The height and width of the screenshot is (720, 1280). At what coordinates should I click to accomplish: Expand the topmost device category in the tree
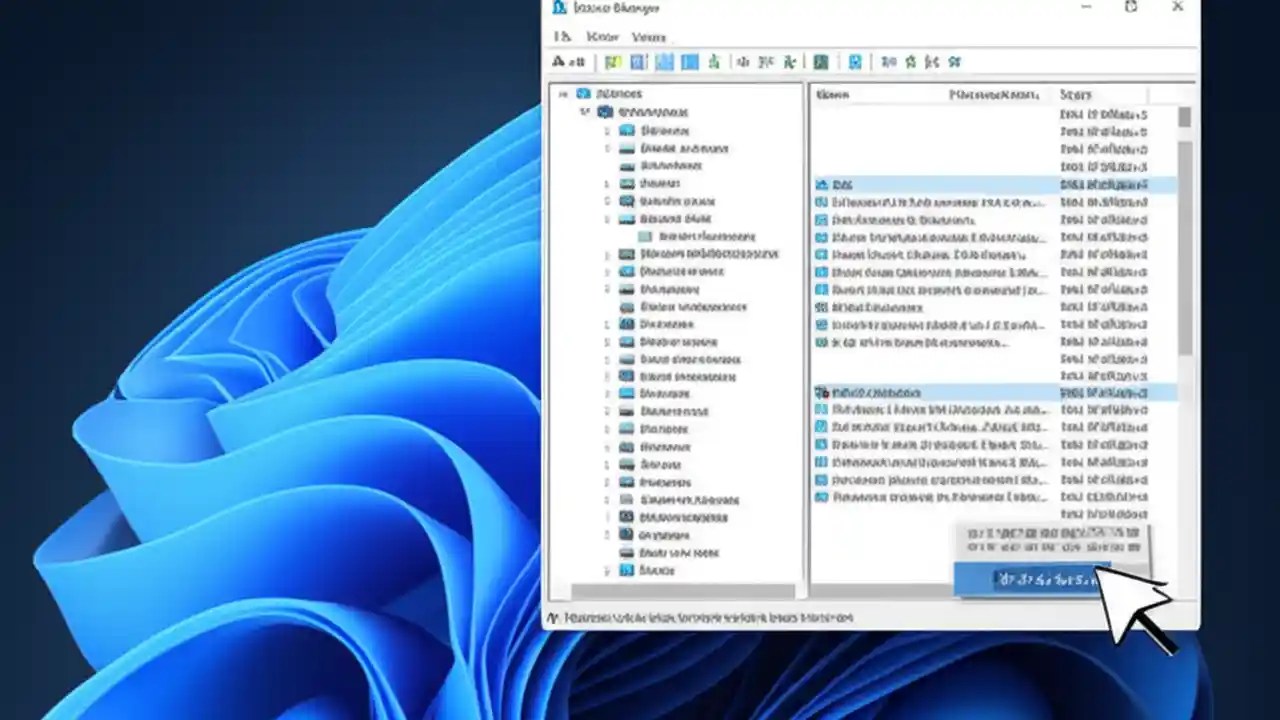[608, 130]
